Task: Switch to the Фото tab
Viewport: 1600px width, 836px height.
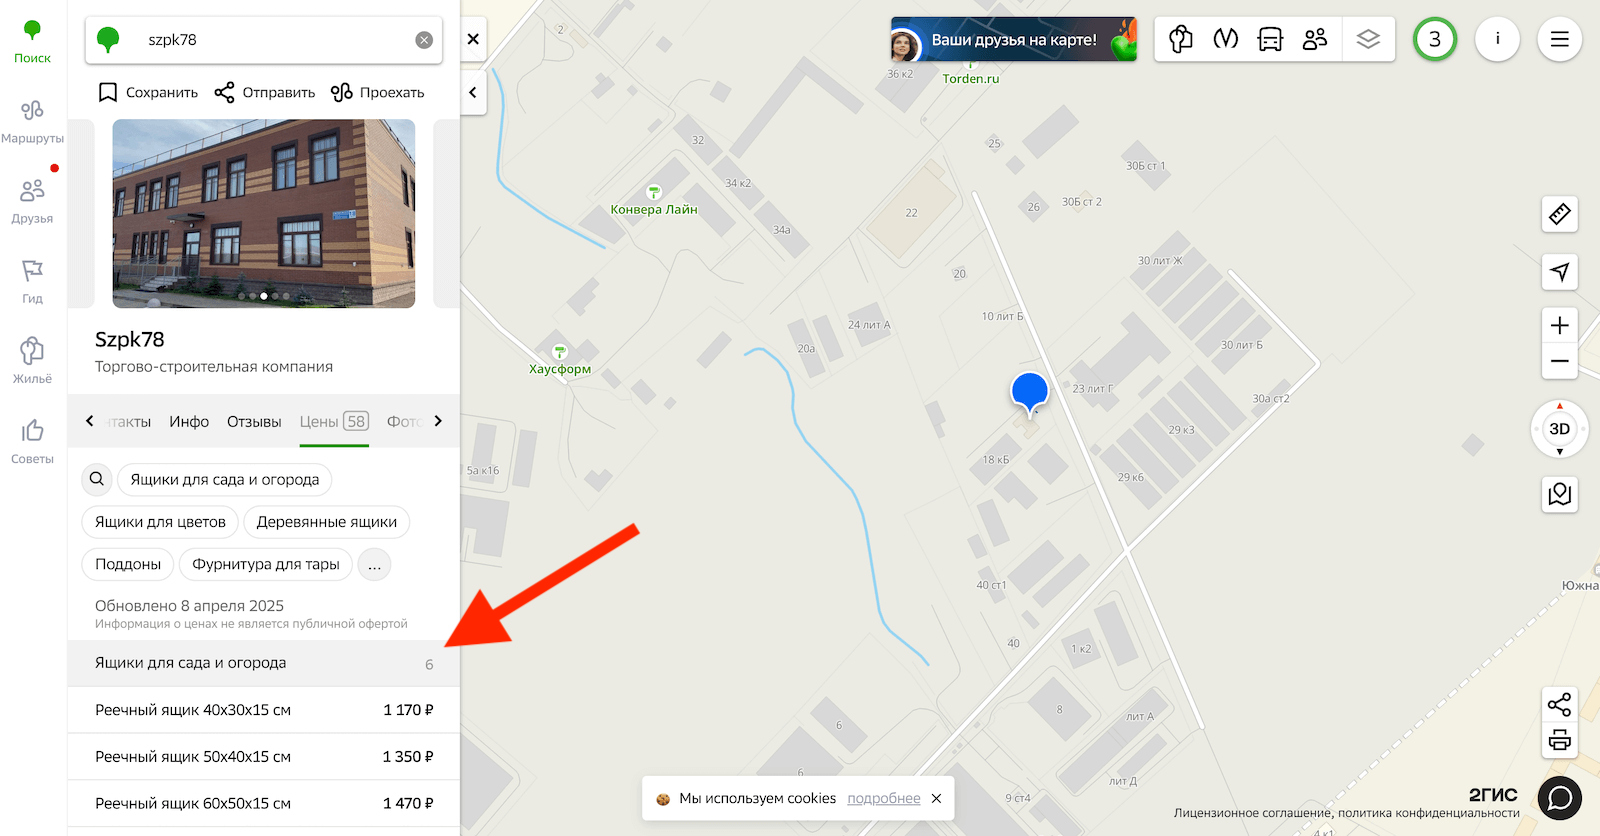Action: [x=405, y=422]
